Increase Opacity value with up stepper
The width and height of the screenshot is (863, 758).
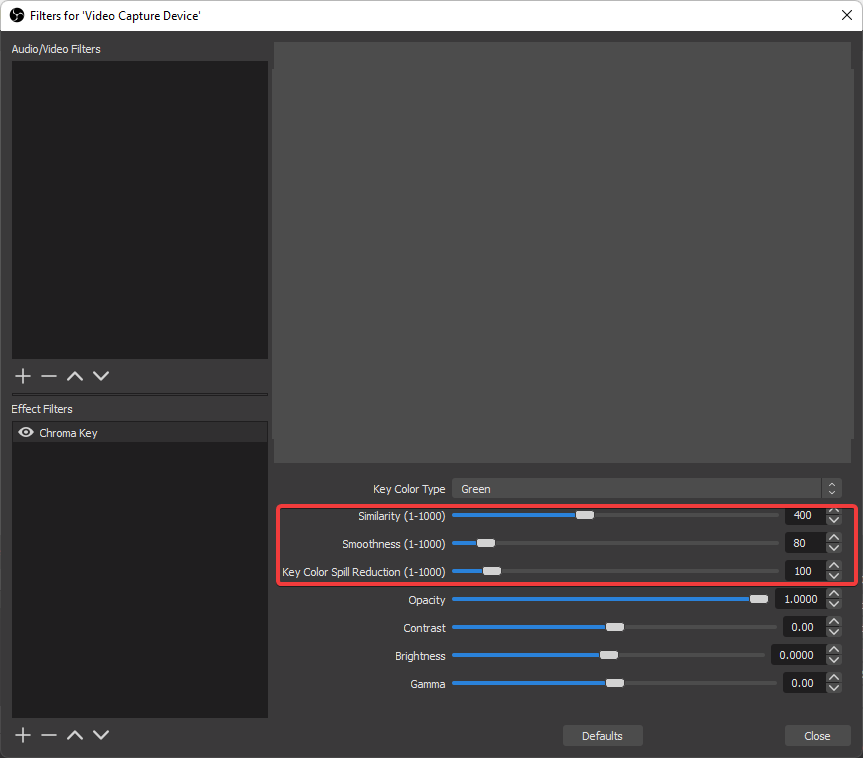tap(834, 594)
